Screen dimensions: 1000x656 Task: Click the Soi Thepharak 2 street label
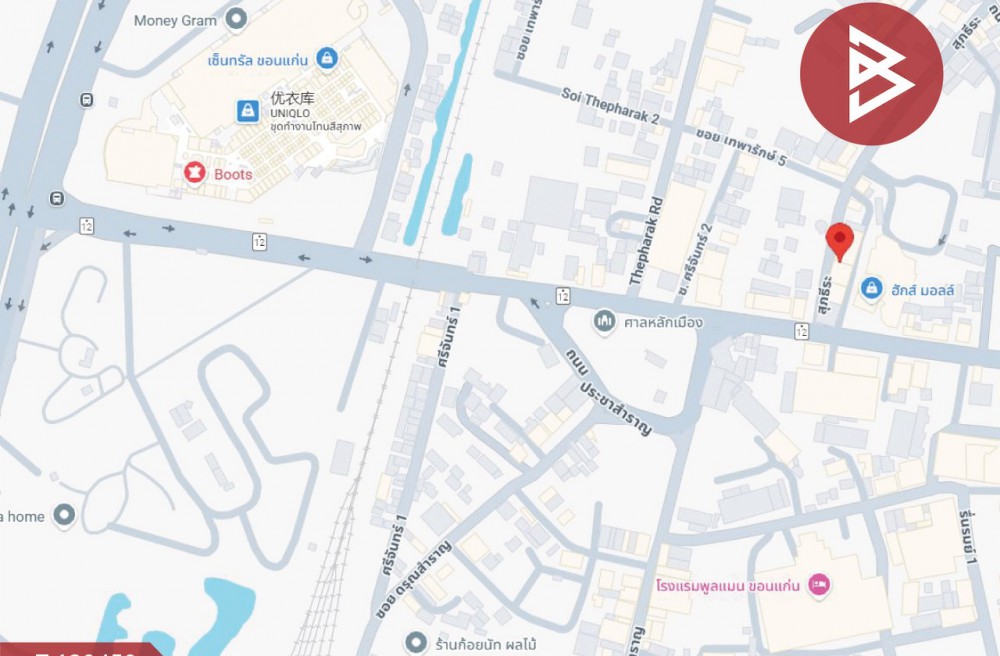610,105
